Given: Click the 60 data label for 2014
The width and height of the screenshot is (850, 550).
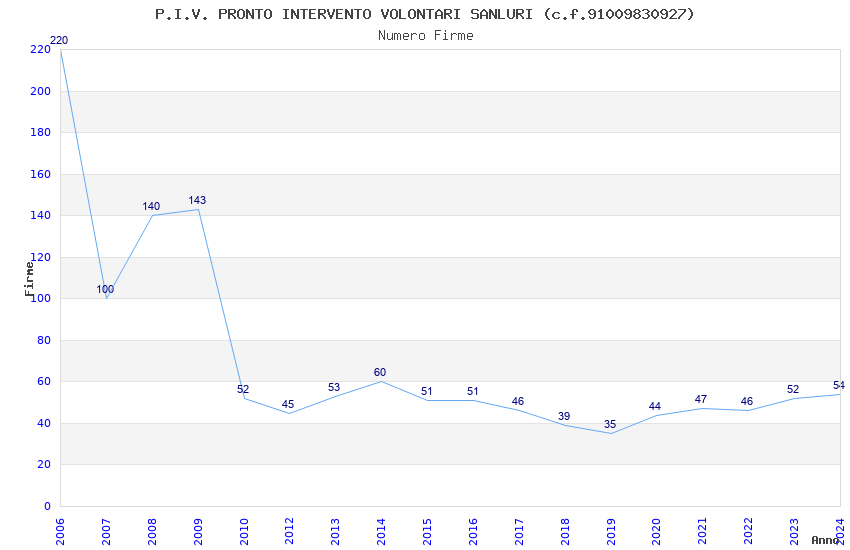Looking at the screenshot, I should [x=380, y=372].
